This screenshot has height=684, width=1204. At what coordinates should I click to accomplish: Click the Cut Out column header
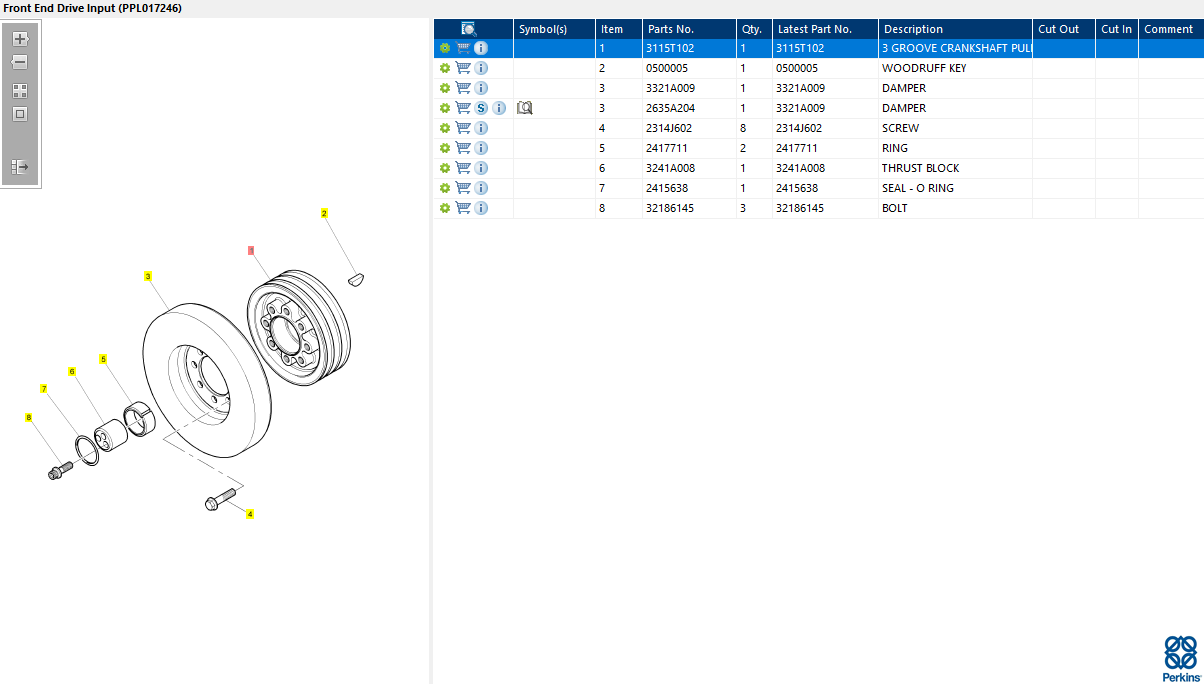coord(1064,29)
